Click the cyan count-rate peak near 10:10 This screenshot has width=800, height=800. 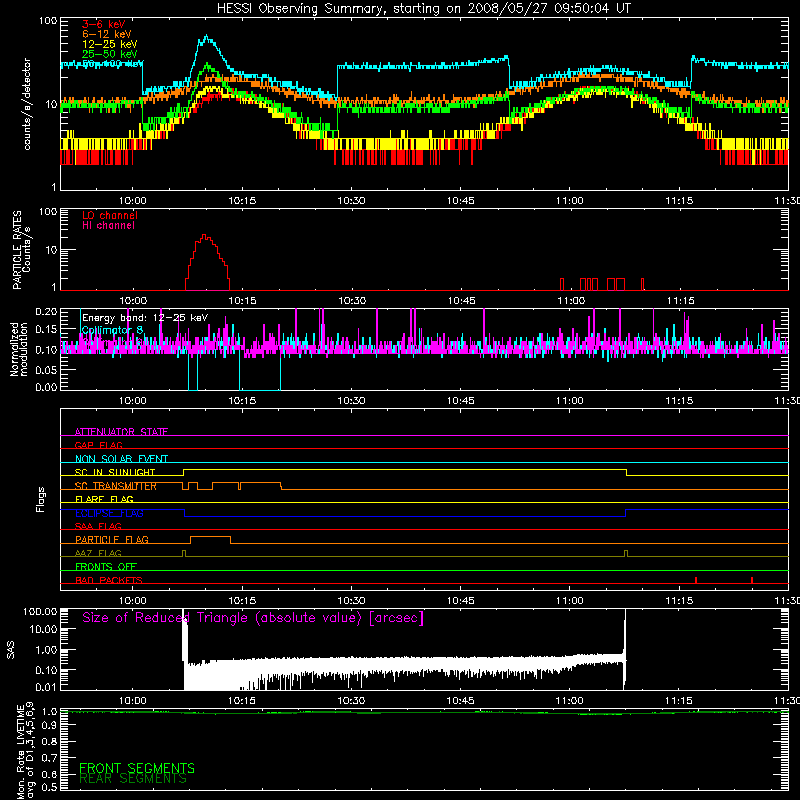pyautogui.click(x=206, y=37)
